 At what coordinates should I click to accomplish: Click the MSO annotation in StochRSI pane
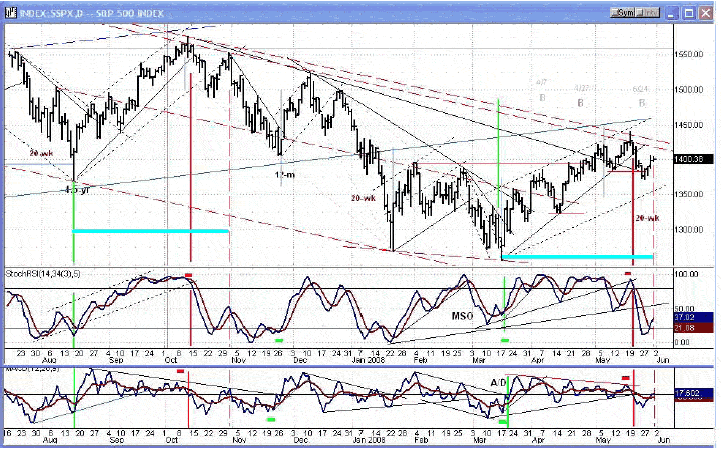pyautogui.click(x=462, y=316)
